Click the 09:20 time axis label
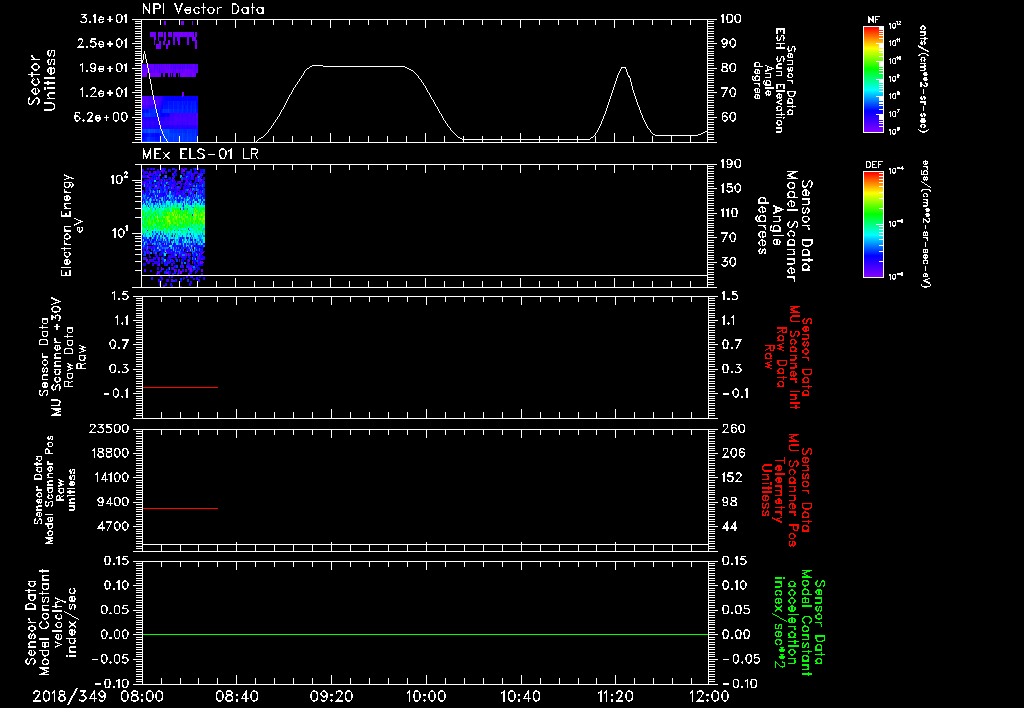1024x708 pixels. [x=331, y=696]
